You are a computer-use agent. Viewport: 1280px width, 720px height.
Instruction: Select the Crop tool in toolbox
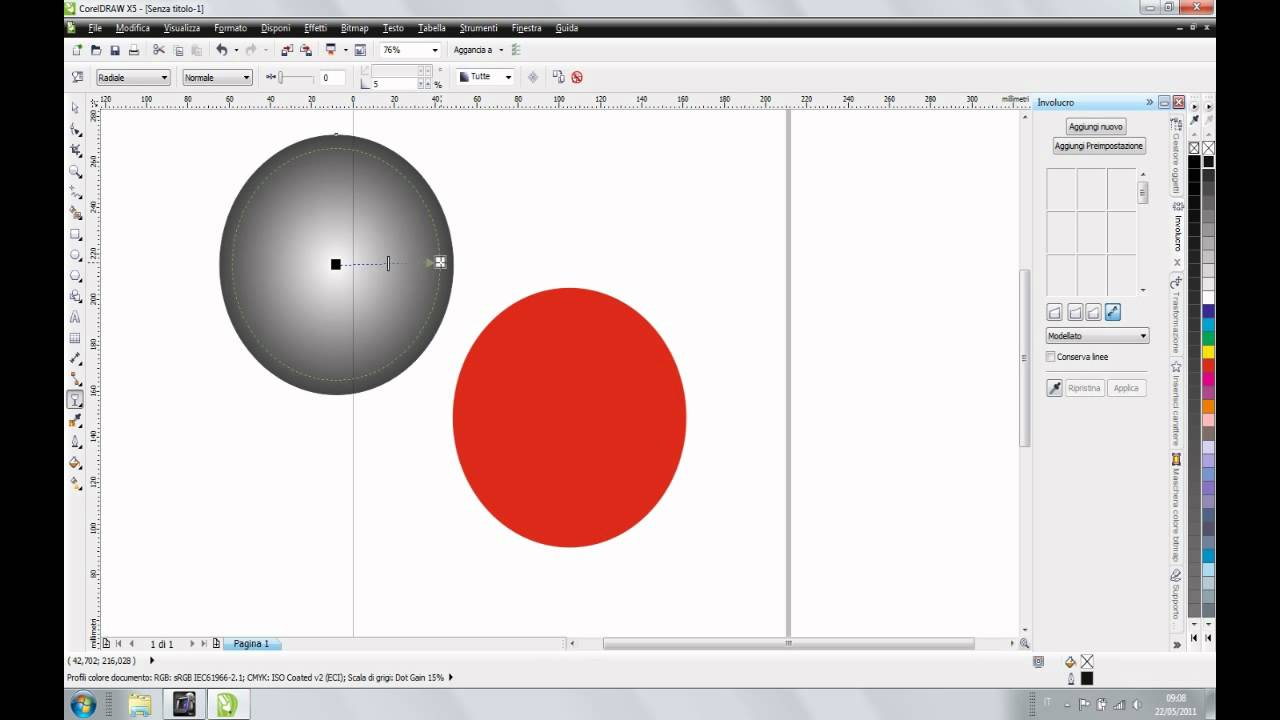(x=75, y=150)
